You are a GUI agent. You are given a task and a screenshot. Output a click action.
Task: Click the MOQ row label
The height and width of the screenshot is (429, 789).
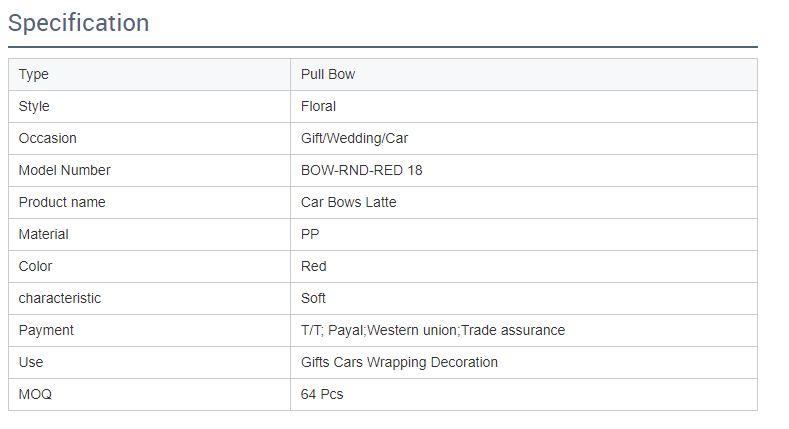[x=35, y=394]
